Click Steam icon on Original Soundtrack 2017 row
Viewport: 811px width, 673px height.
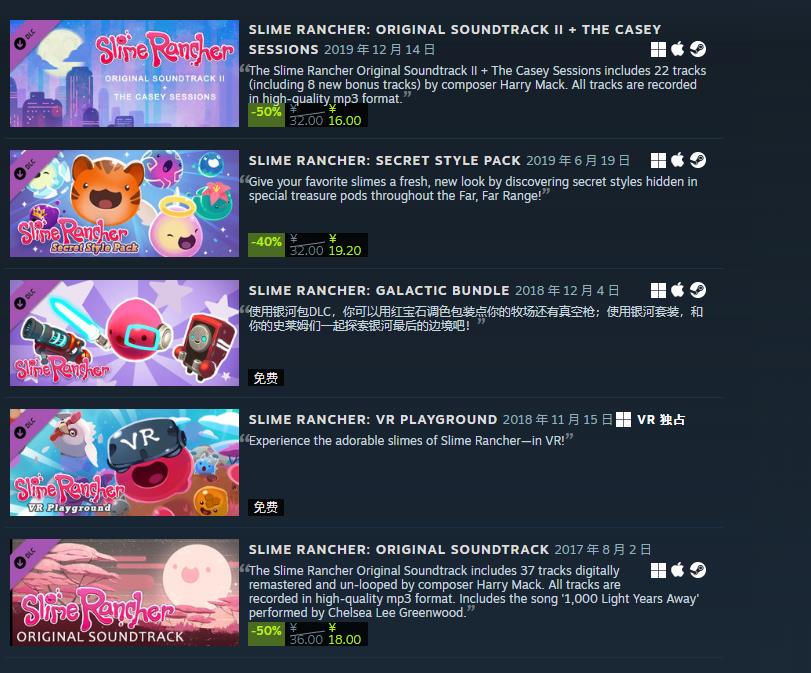click(698, 570)
